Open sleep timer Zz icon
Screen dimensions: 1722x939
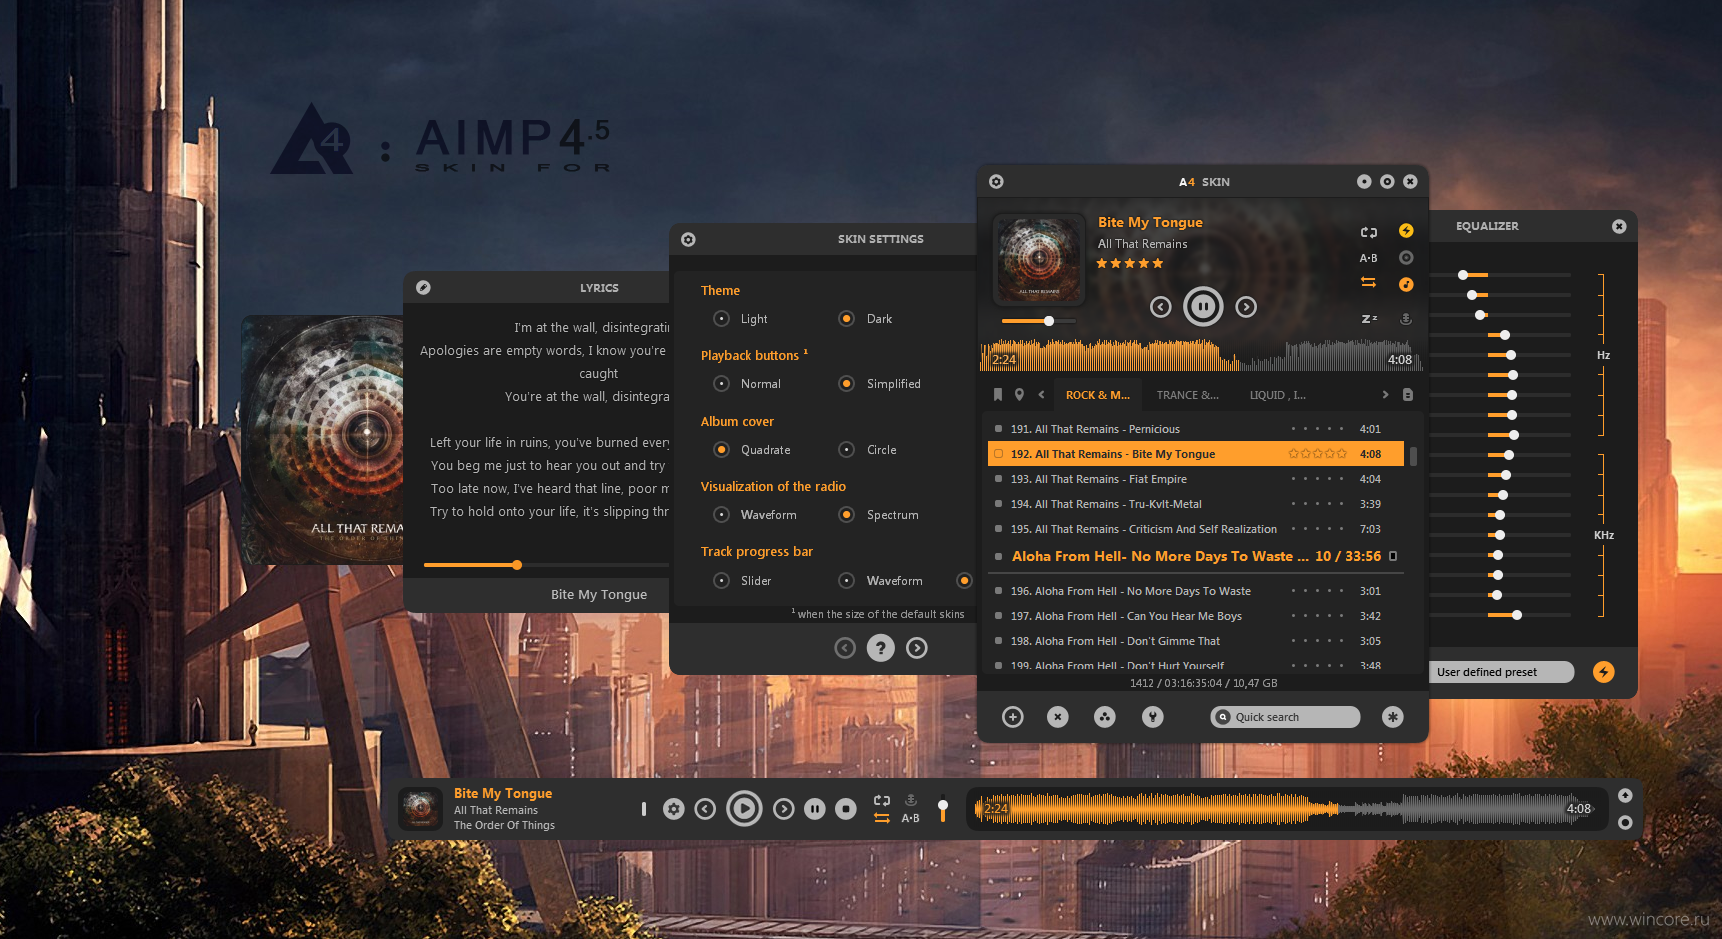pos(1369,319)
